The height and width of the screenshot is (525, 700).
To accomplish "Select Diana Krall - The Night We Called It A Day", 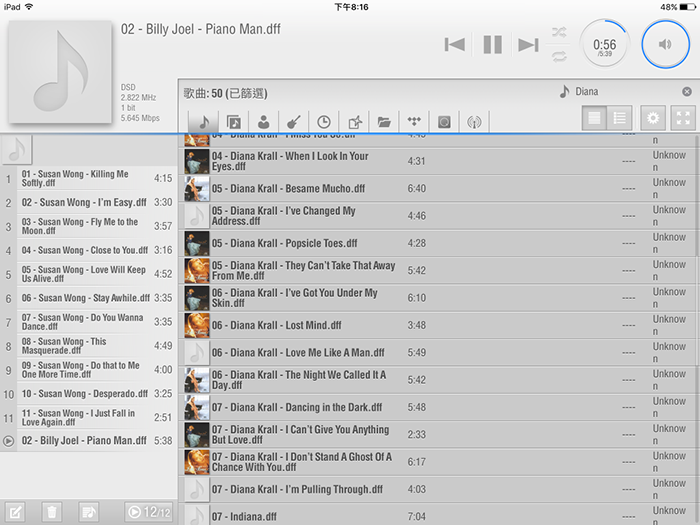I will tap(438, 380).
